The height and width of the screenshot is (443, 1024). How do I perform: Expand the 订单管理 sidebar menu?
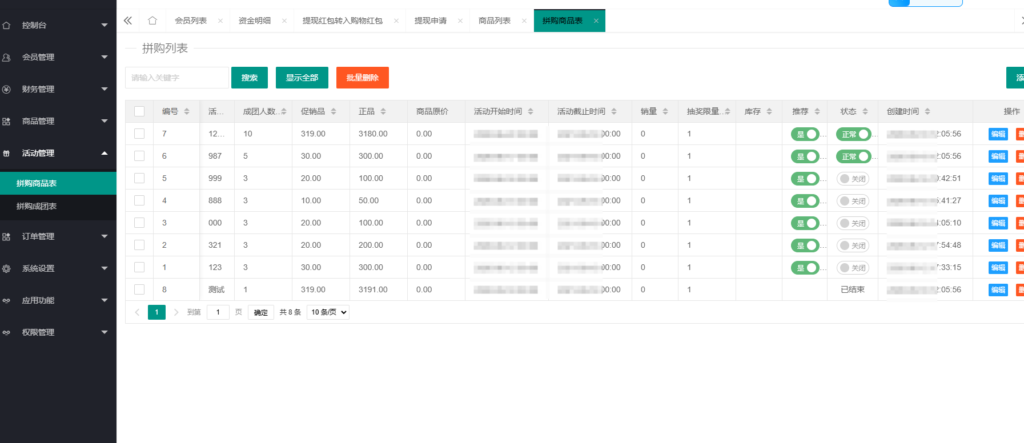[104, 237]
